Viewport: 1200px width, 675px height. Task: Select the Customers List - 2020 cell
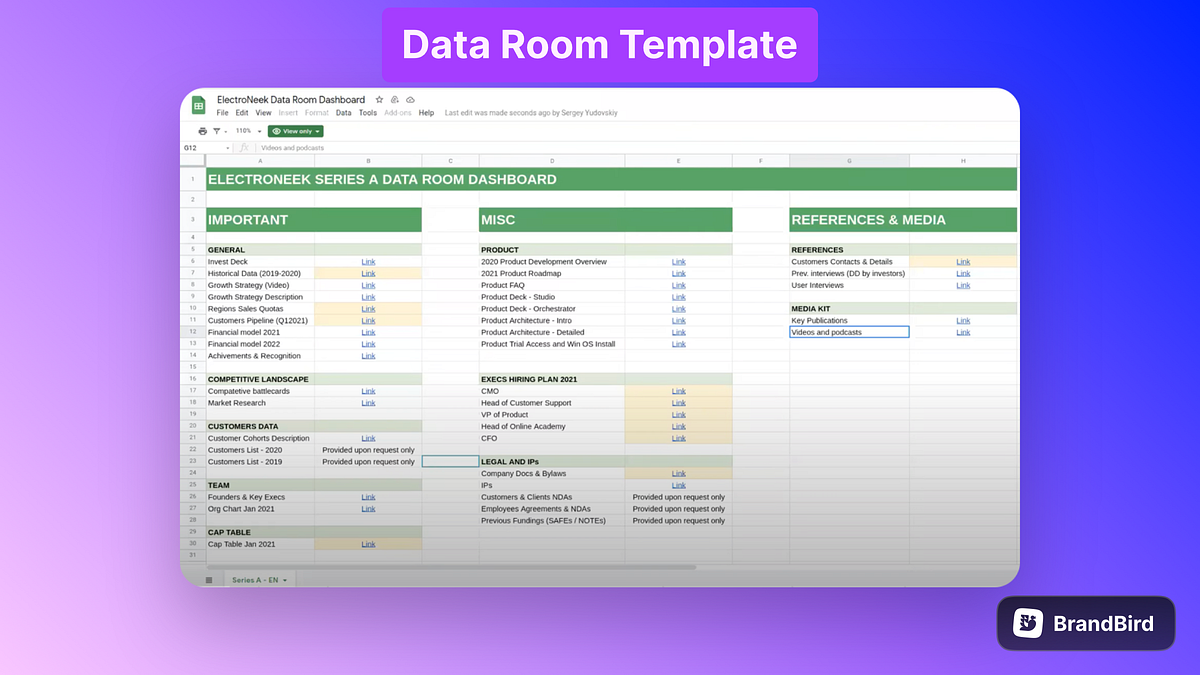pos(260,450)
